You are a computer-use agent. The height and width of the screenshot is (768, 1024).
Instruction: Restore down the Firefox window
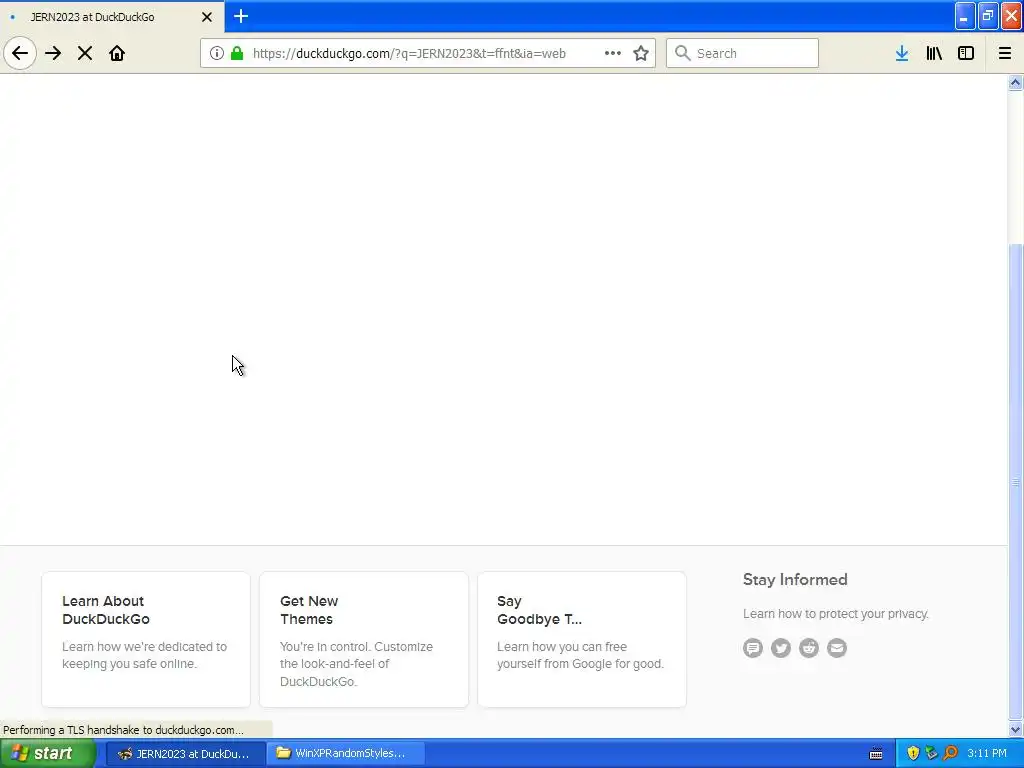pyautogui.click(x=988, y=16)
